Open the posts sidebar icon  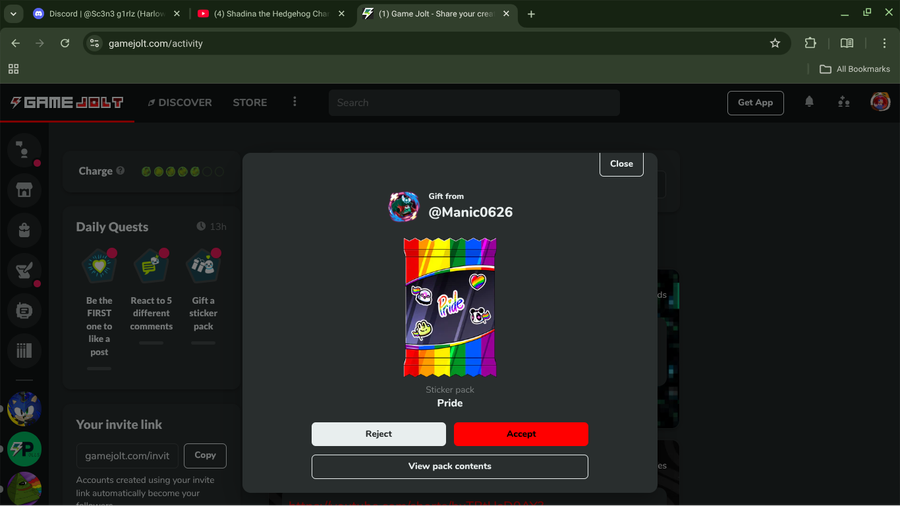coord(24,310)
